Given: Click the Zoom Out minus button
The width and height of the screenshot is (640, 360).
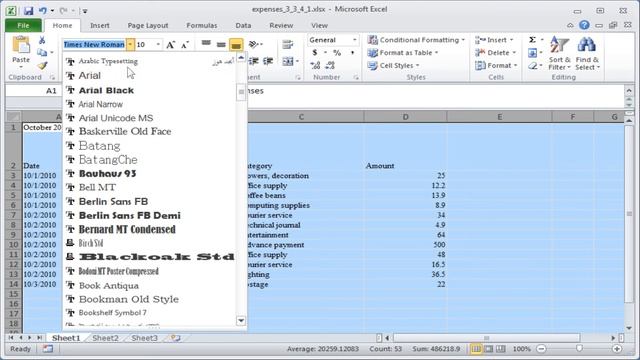Looking at the screenshot, I should click(x=541, y=349).
